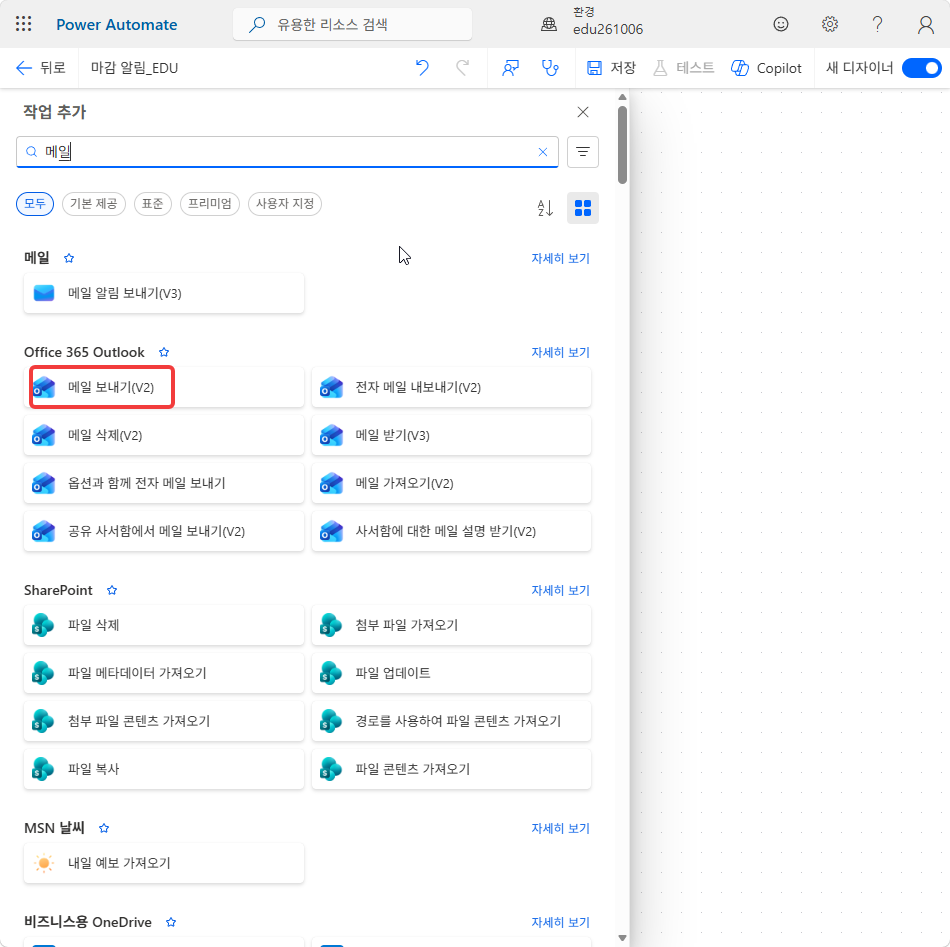Viewport: 950px width, 947px height.
Task: Go back with 뒤로 button
Action: point(41,68)
